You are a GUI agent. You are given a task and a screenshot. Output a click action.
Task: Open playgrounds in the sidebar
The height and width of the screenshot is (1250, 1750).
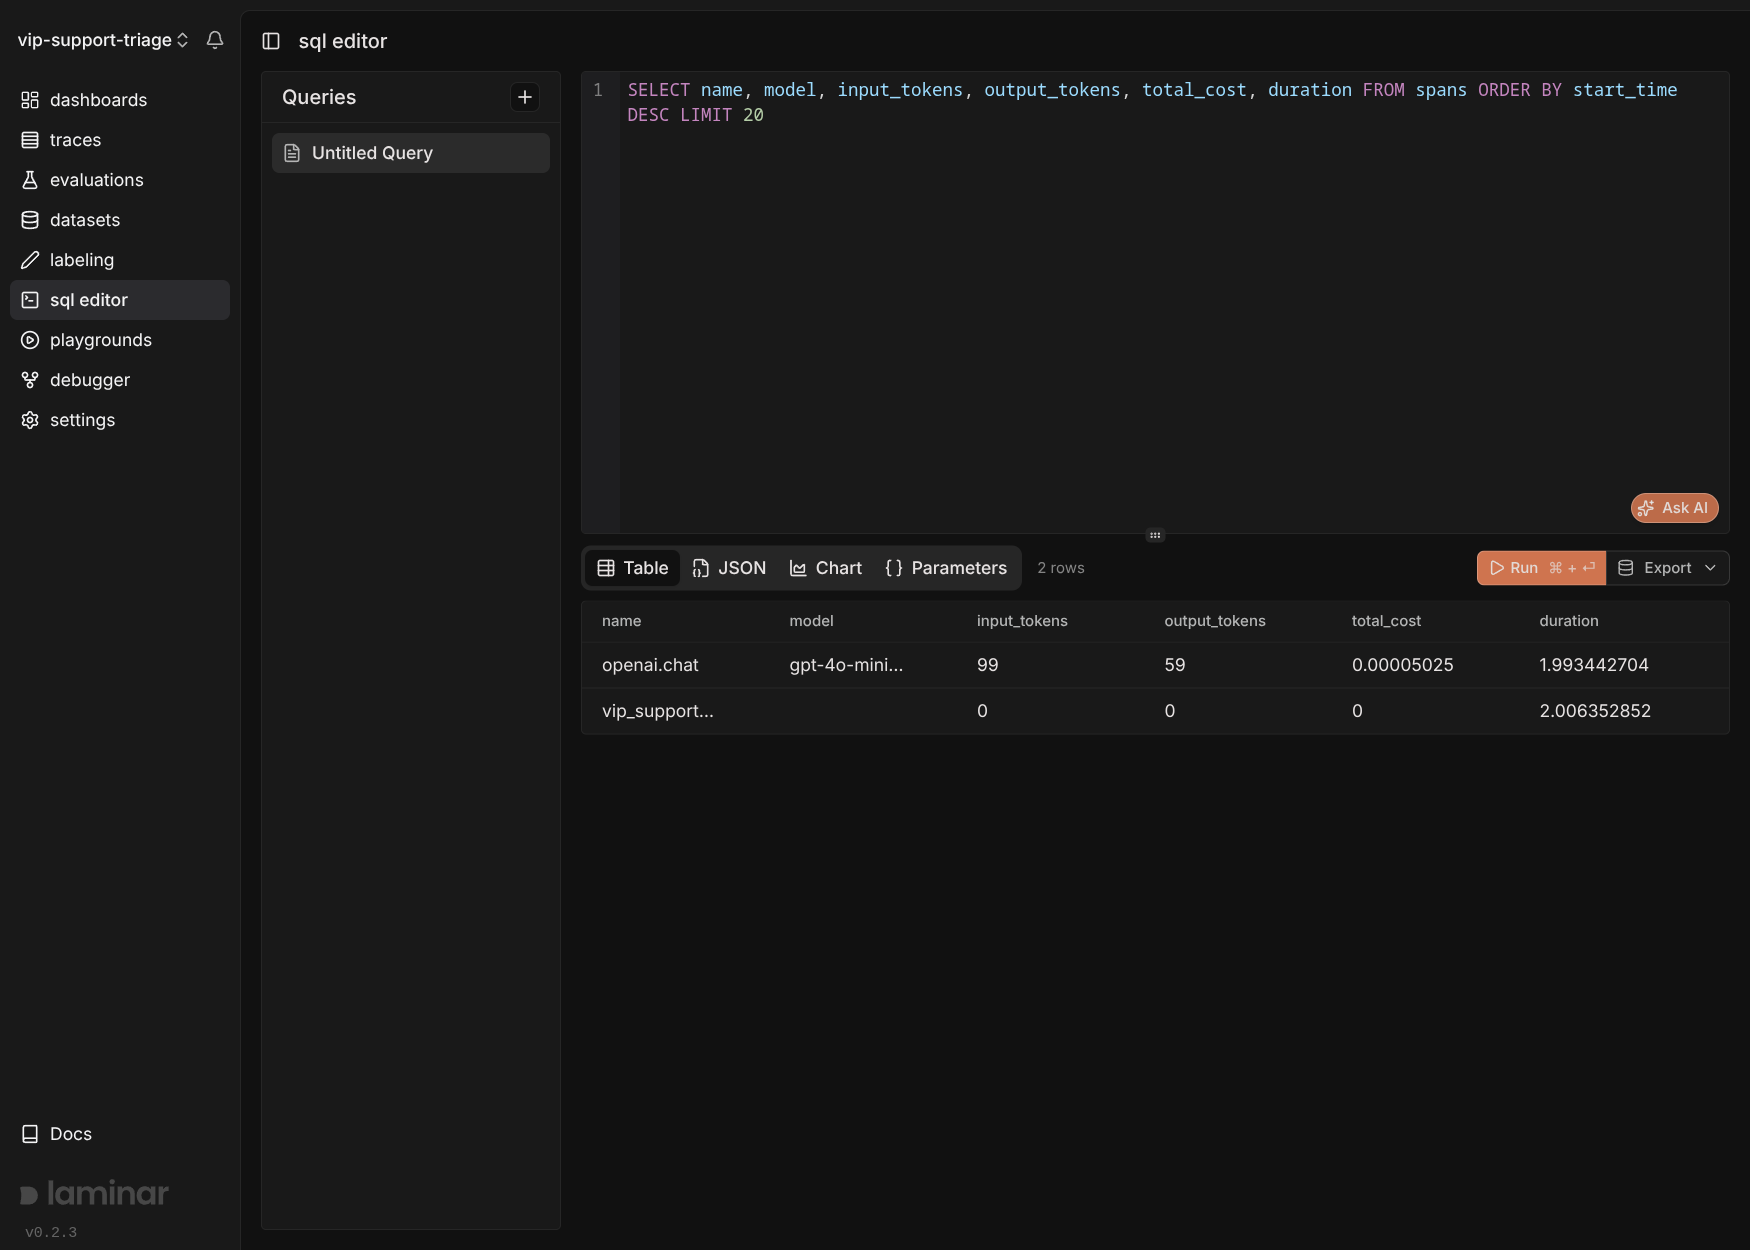120,340
